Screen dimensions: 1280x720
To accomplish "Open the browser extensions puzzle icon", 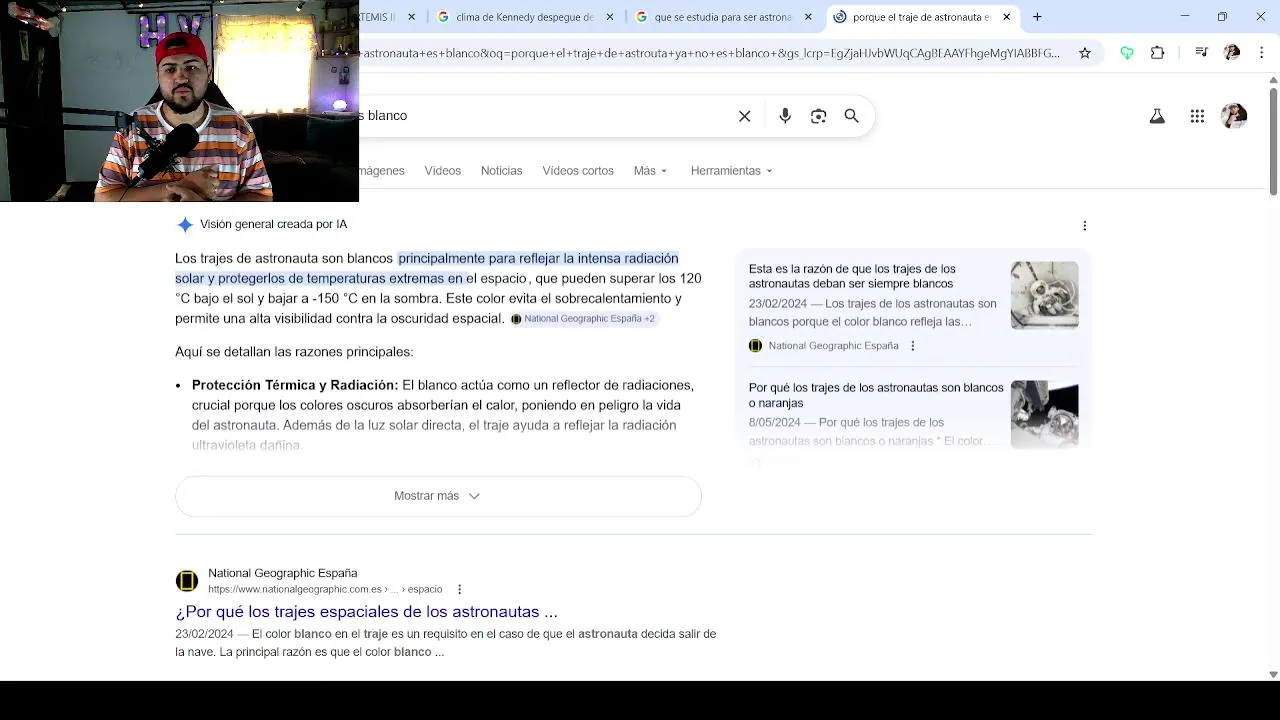I will [1157, 53].
